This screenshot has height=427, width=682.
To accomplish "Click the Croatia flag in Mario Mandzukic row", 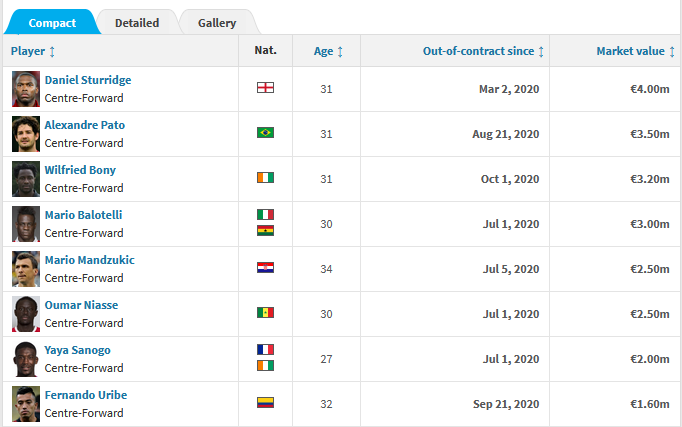I will point(265,268).
